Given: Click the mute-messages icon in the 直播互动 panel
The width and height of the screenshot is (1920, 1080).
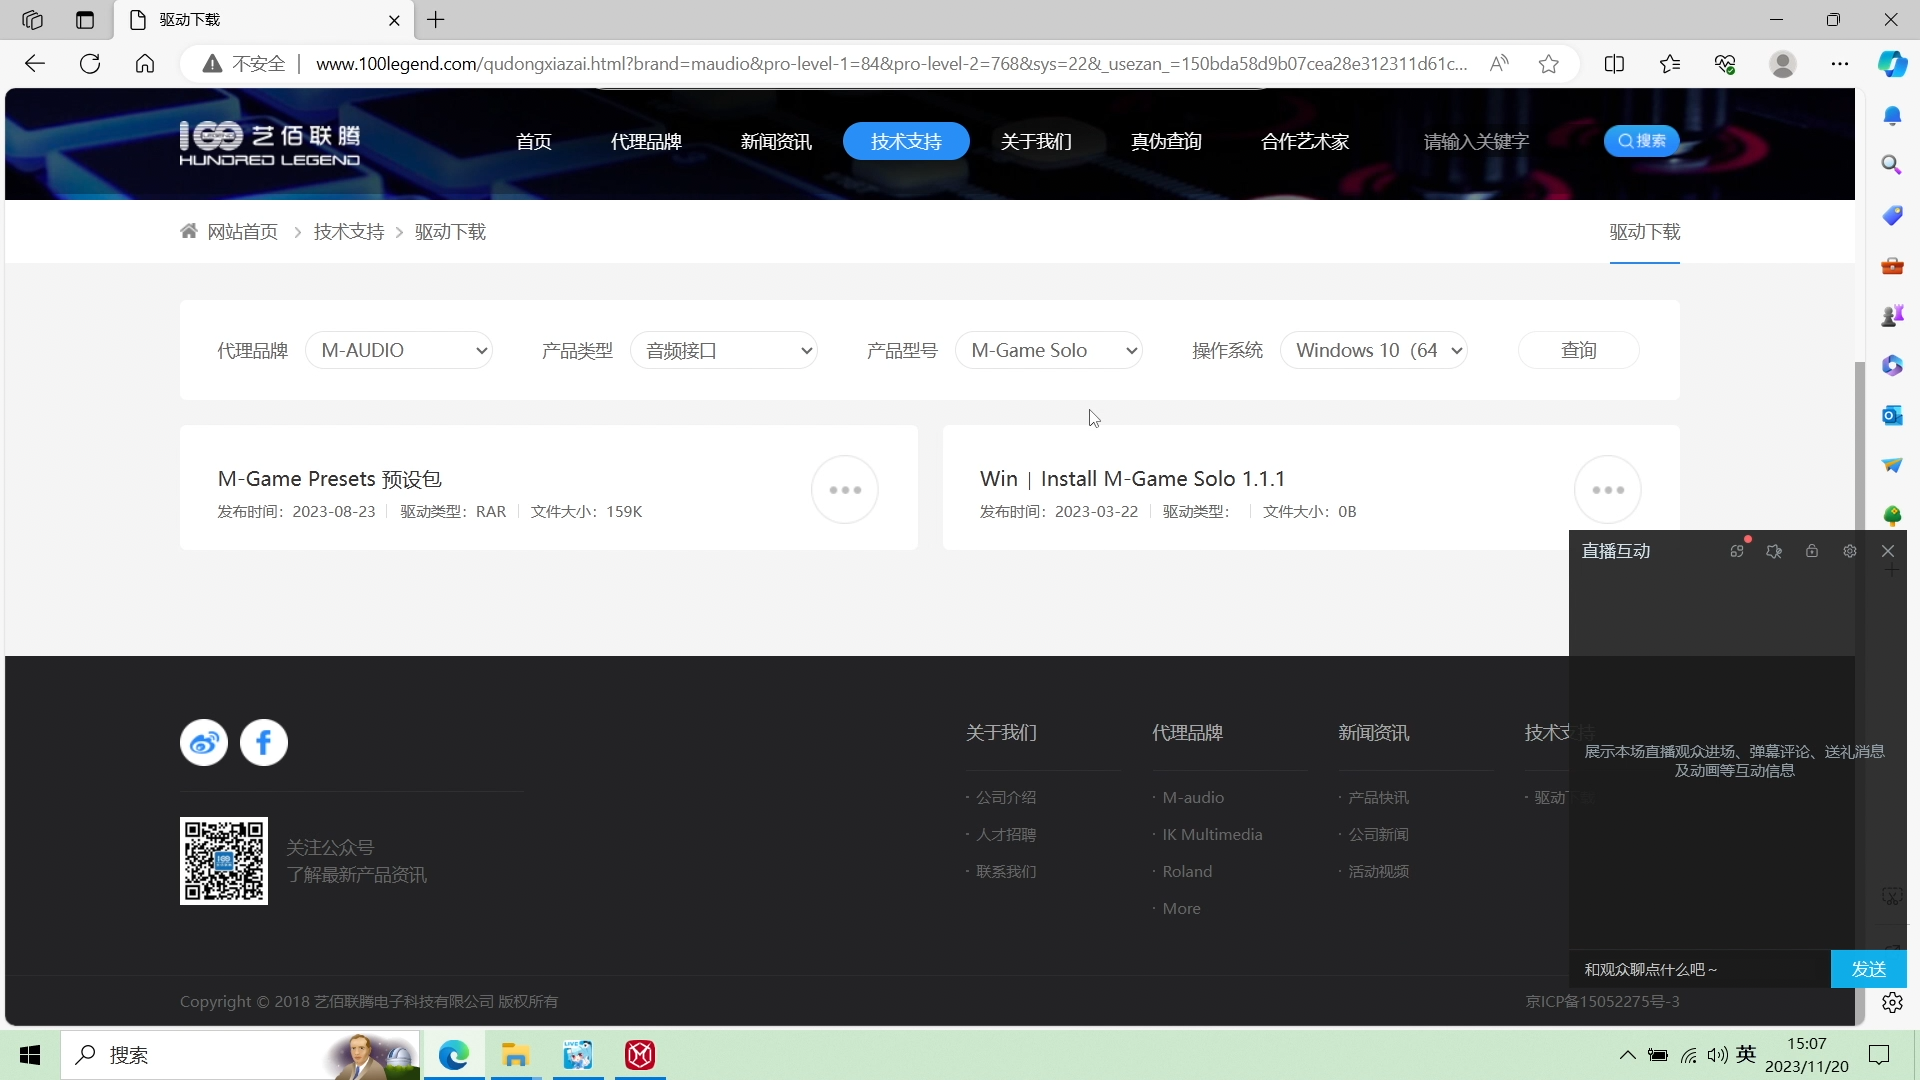Looking at the screenshot, I should point(1774,551).
